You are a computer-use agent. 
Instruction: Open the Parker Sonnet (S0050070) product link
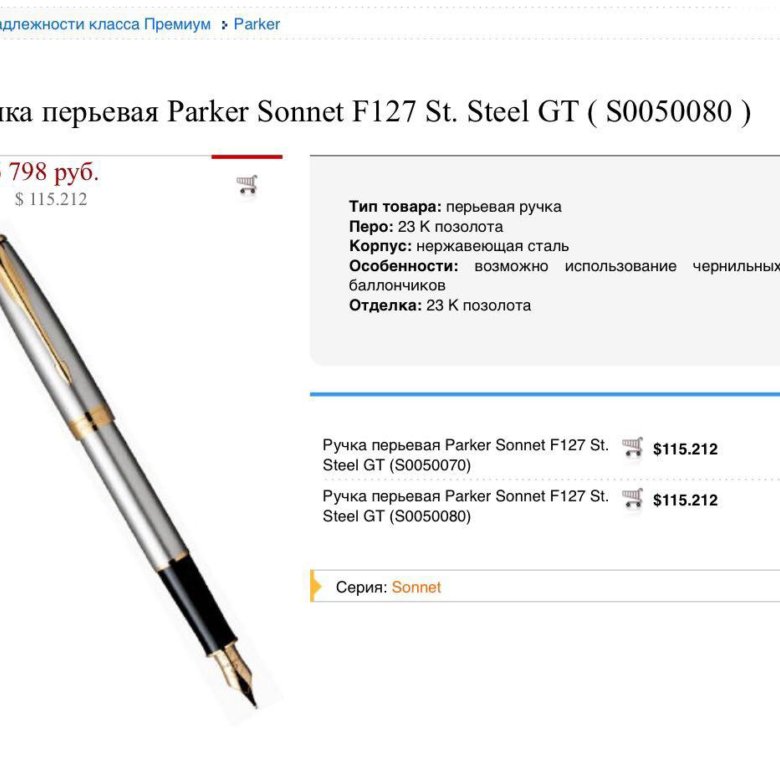(465, 455)
